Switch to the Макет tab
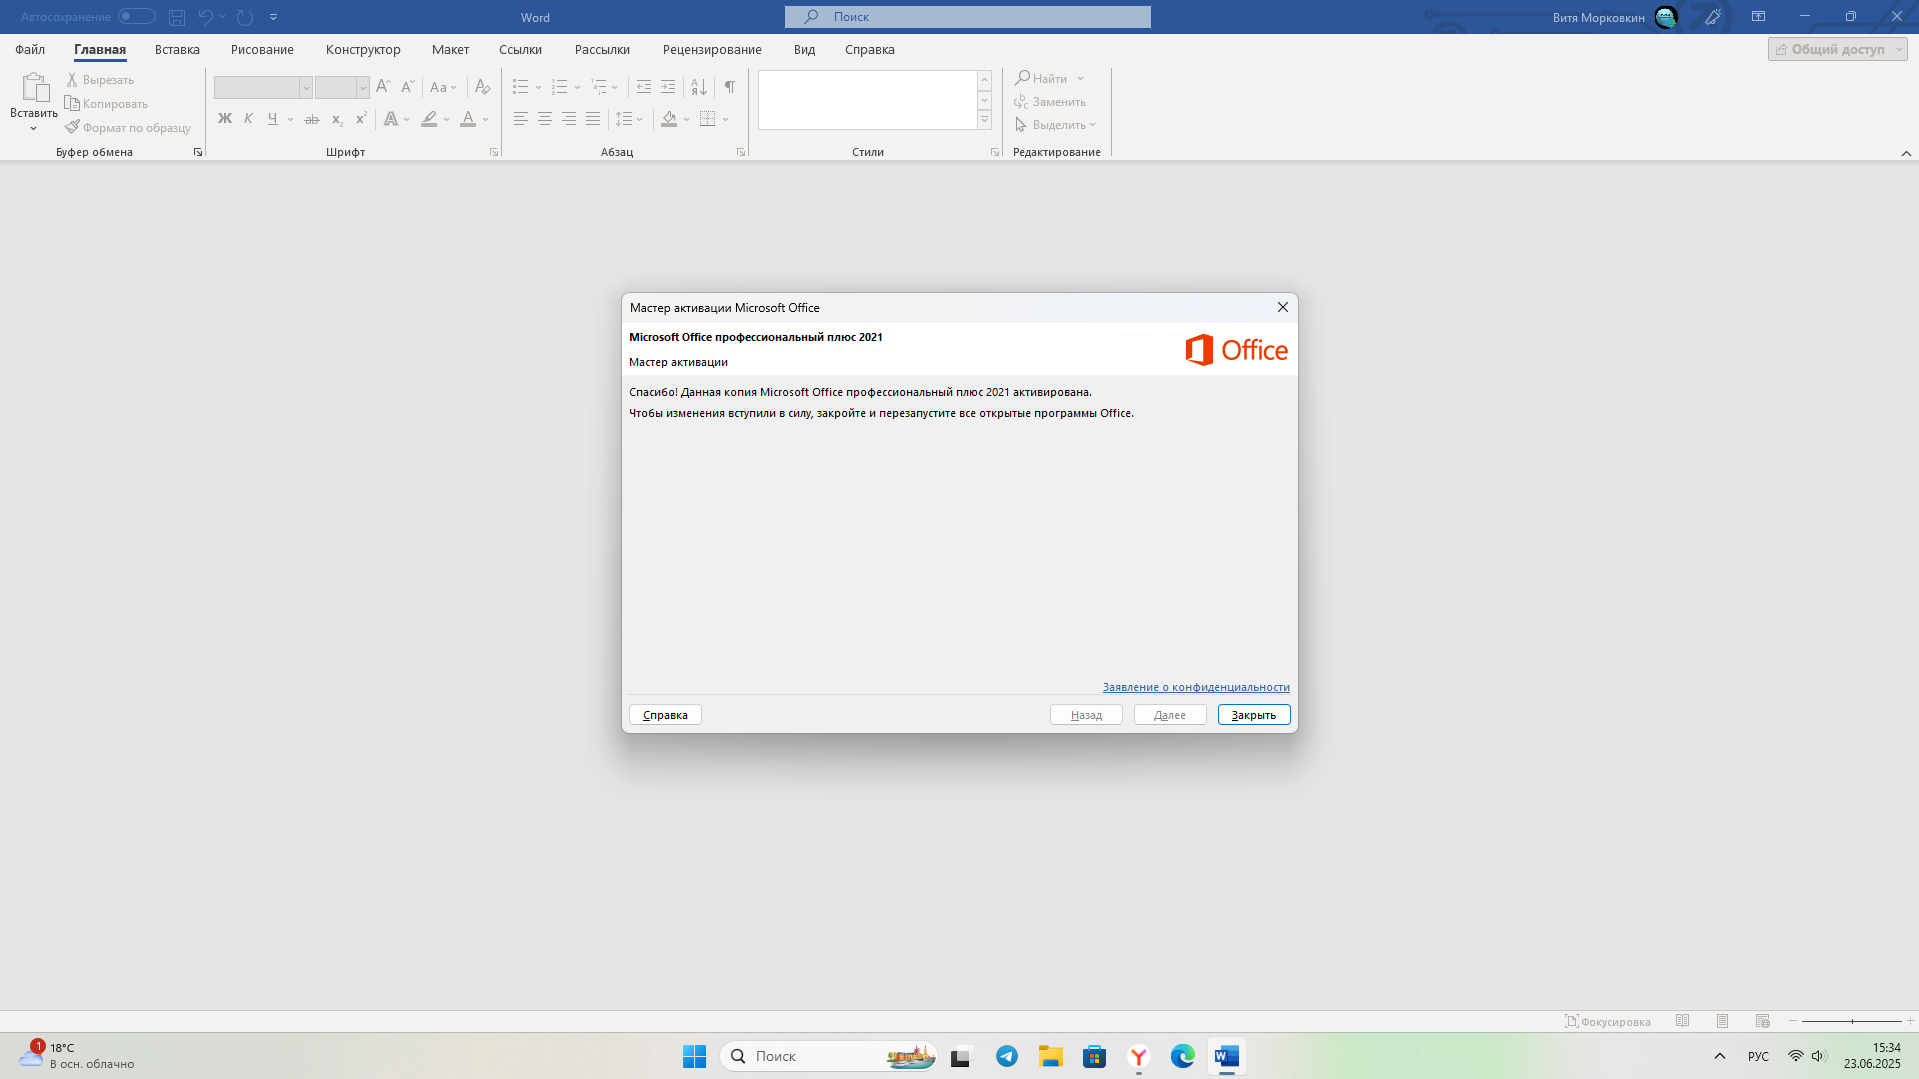This screenshot has width=1919, height=1079. (x=450, y=49)
